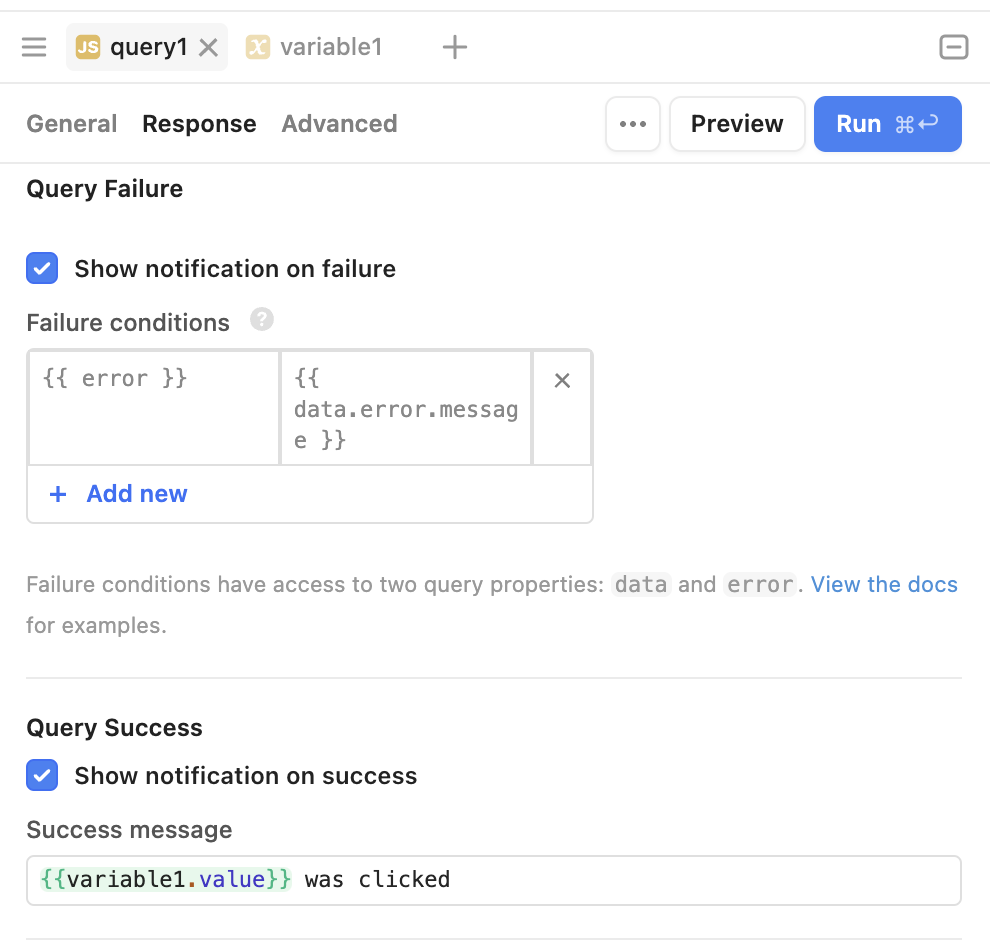Open the General settings tab
The width and height of the screenshot is (990, 944).
[71, 124]
